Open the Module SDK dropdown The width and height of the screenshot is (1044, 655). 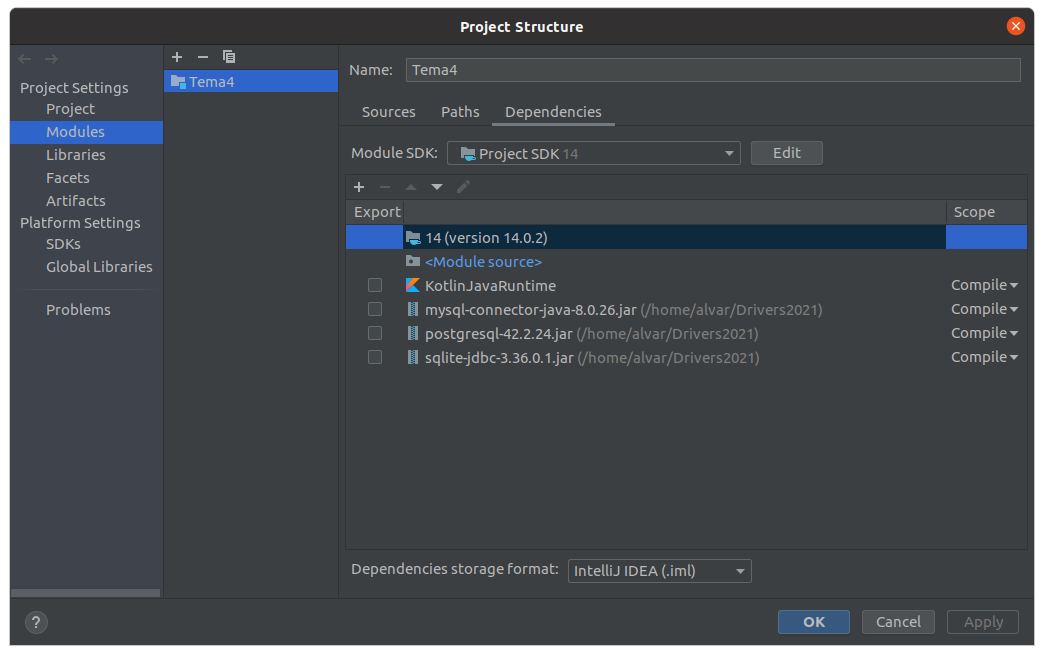pos(594,153)
